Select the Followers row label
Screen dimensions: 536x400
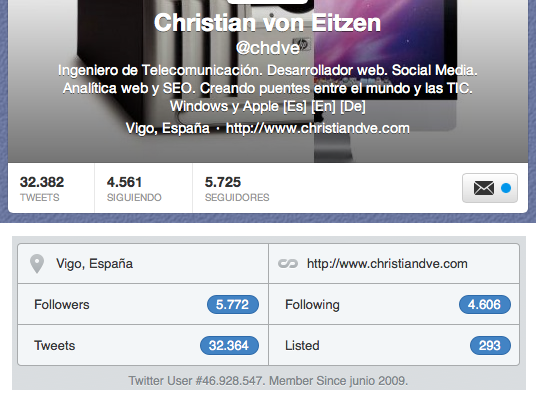62,304
